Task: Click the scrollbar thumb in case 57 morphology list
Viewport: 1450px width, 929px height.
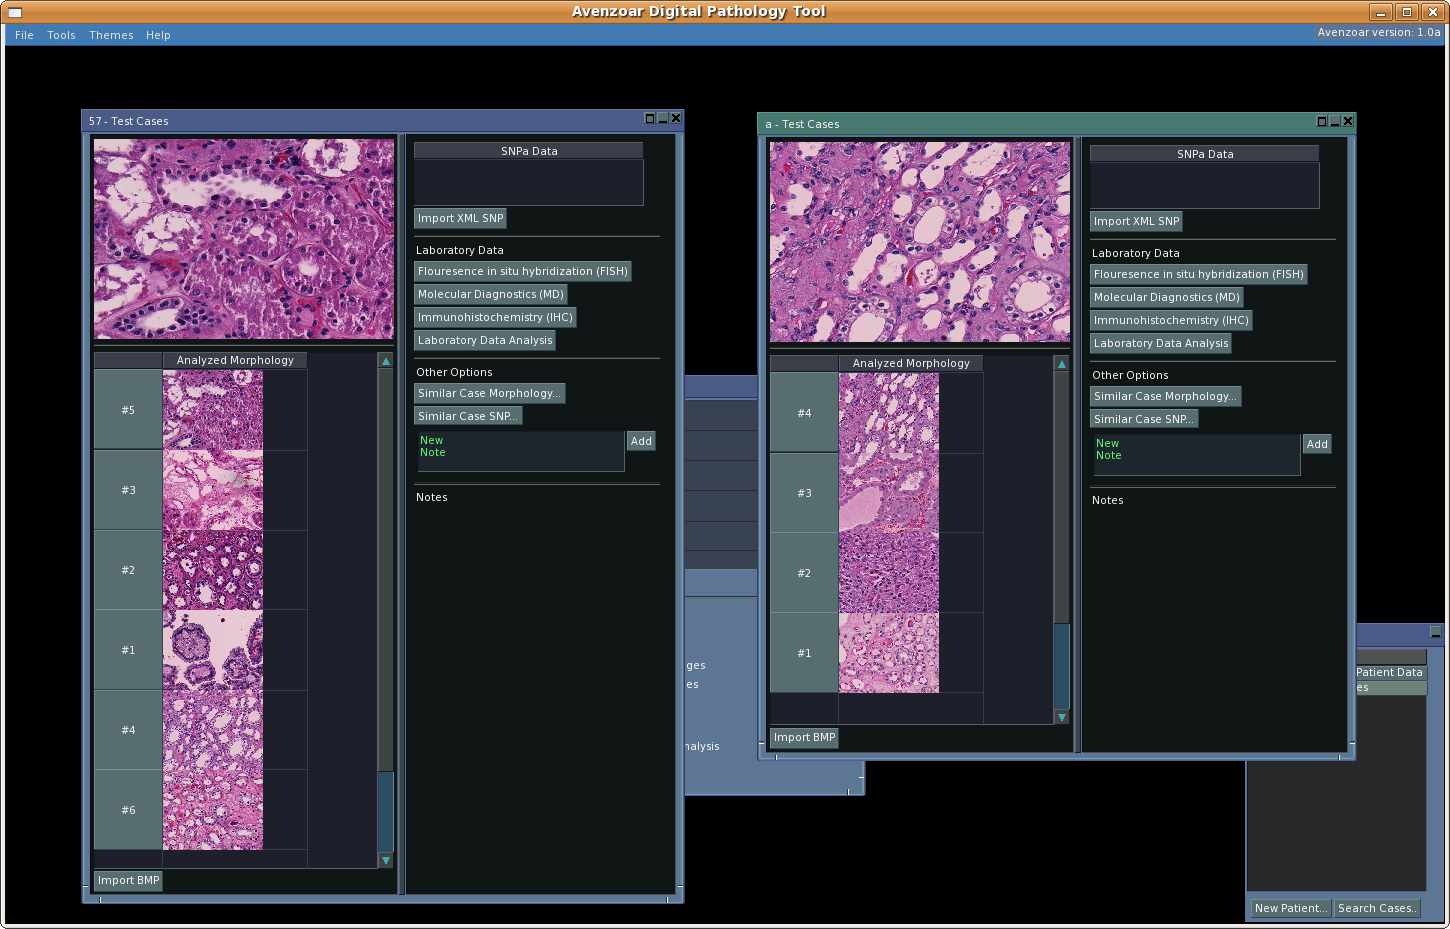Action: (385, 811)
